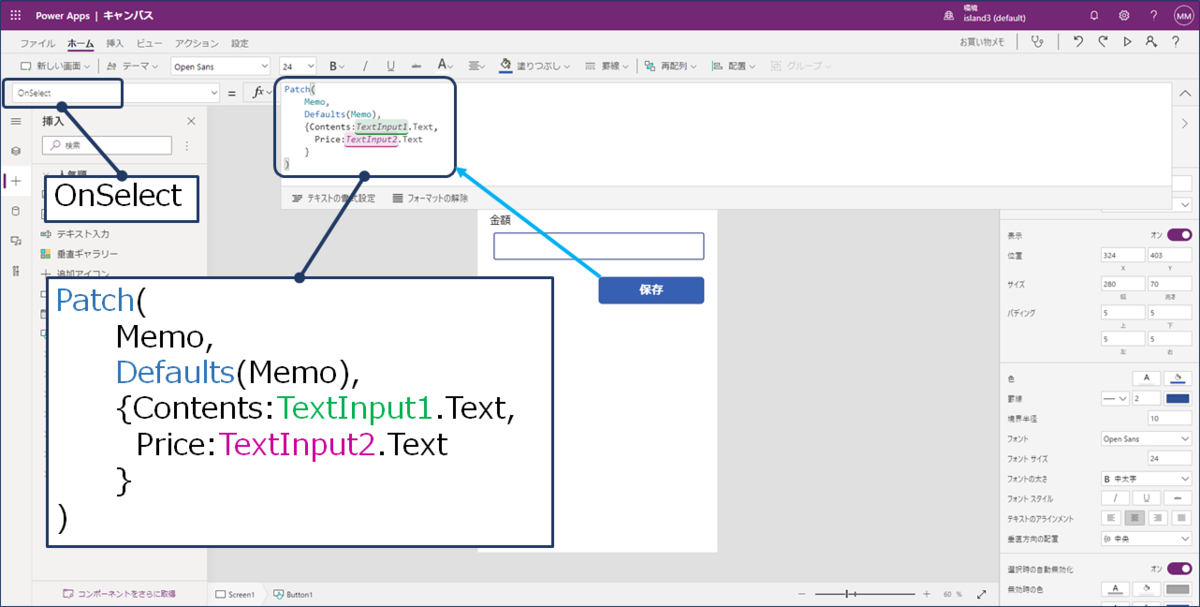
Task: Align text left in properties panel
Action: point(1111,518)
